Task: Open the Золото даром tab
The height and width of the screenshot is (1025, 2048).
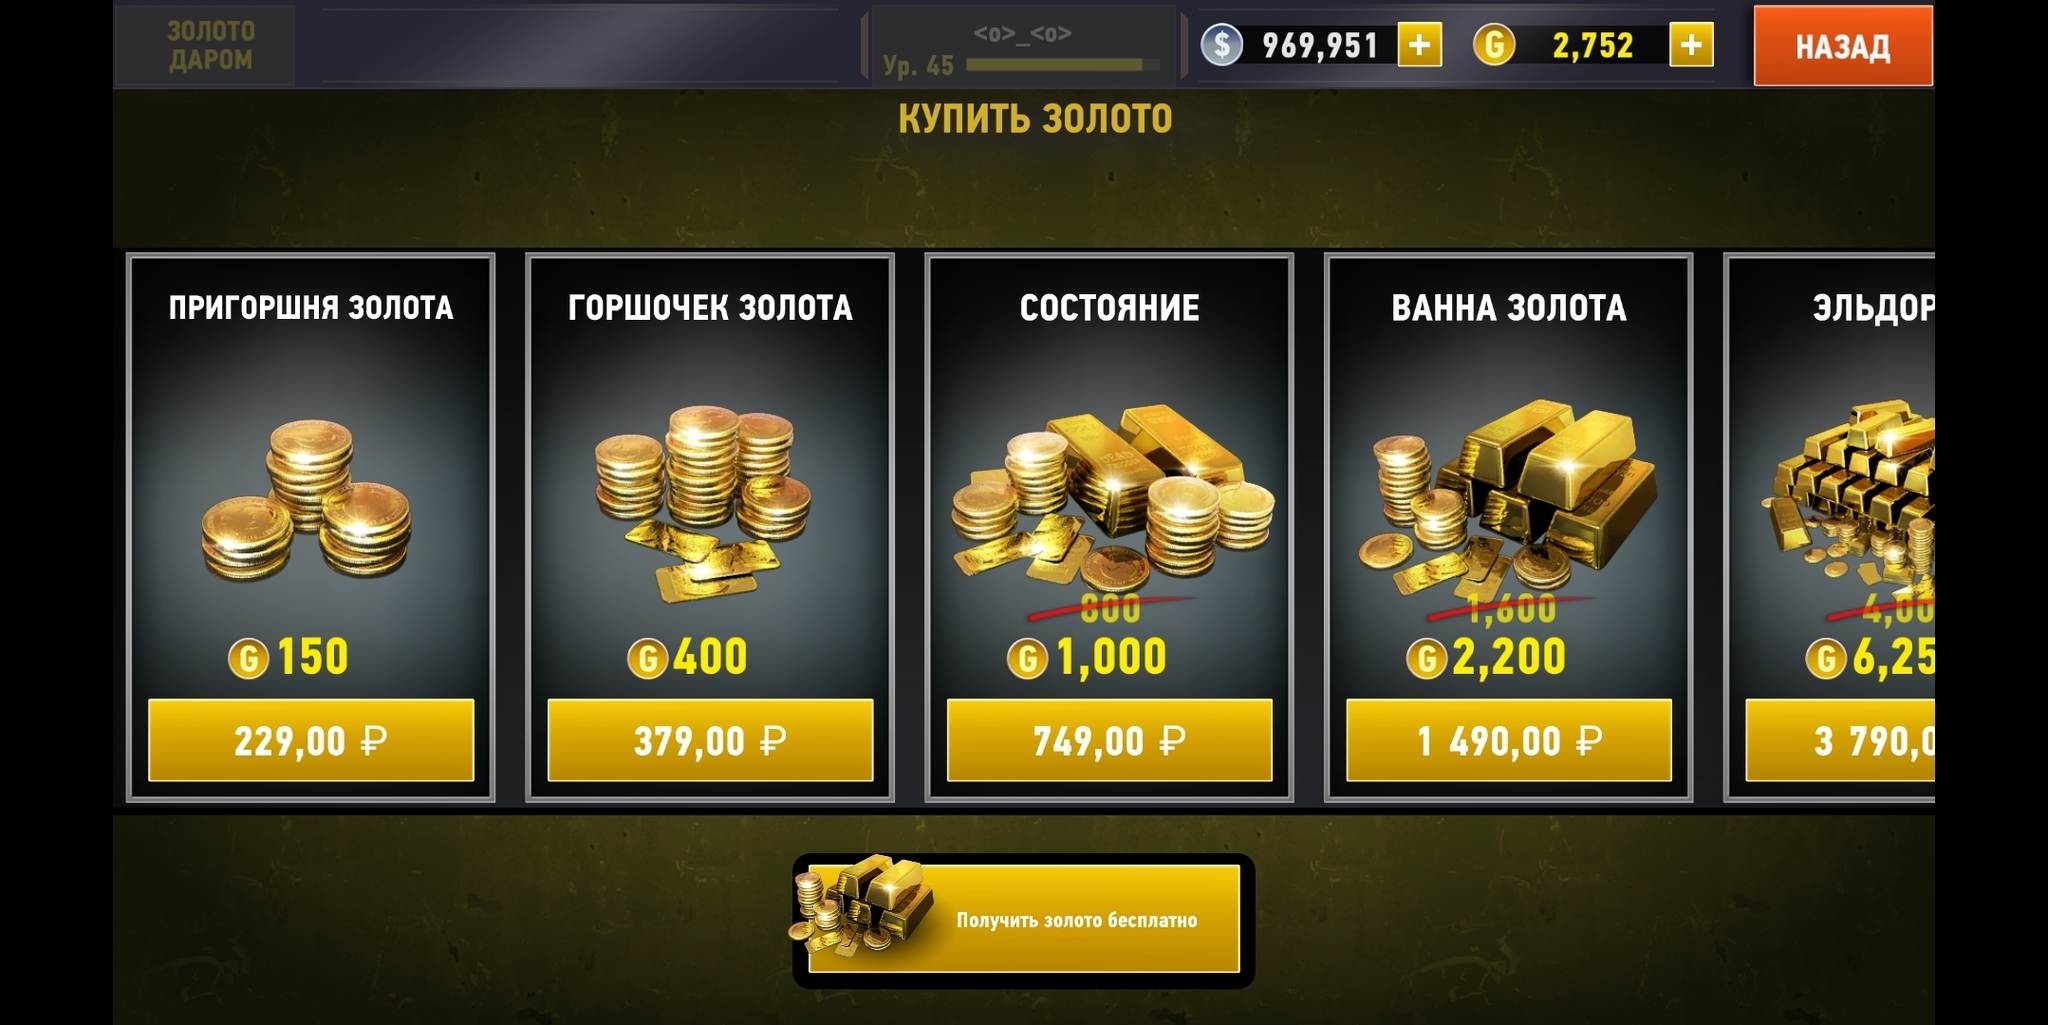Action: (211, 45)
